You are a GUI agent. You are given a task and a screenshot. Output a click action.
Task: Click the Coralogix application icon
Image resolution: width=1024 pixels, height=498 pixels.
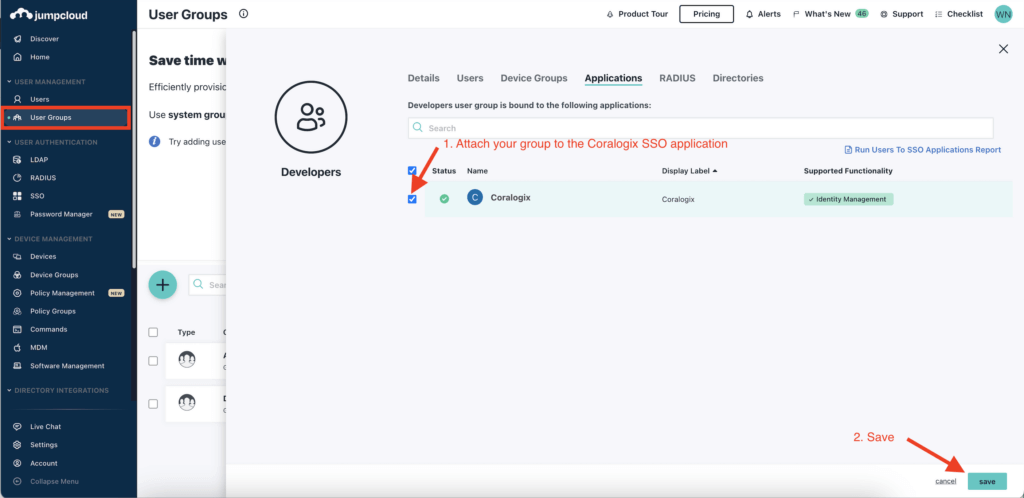pos(475,197)
